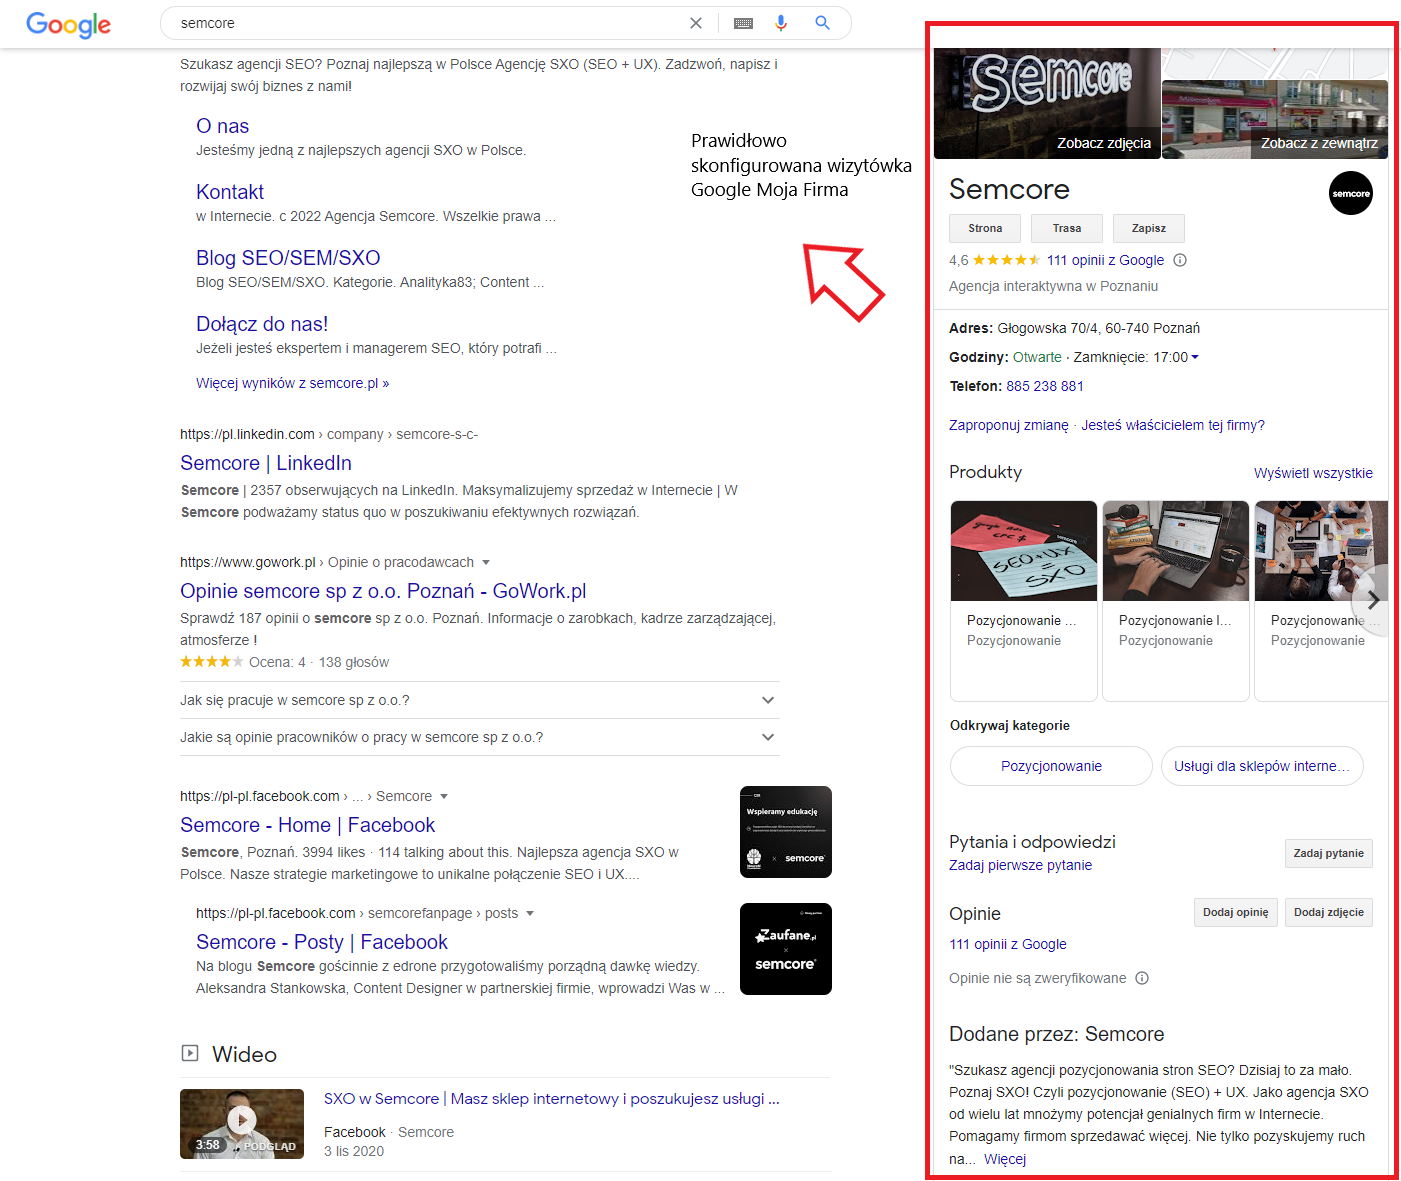
Task: Click stars beside 4,6 rating
Action: [x=1006, y=260]
